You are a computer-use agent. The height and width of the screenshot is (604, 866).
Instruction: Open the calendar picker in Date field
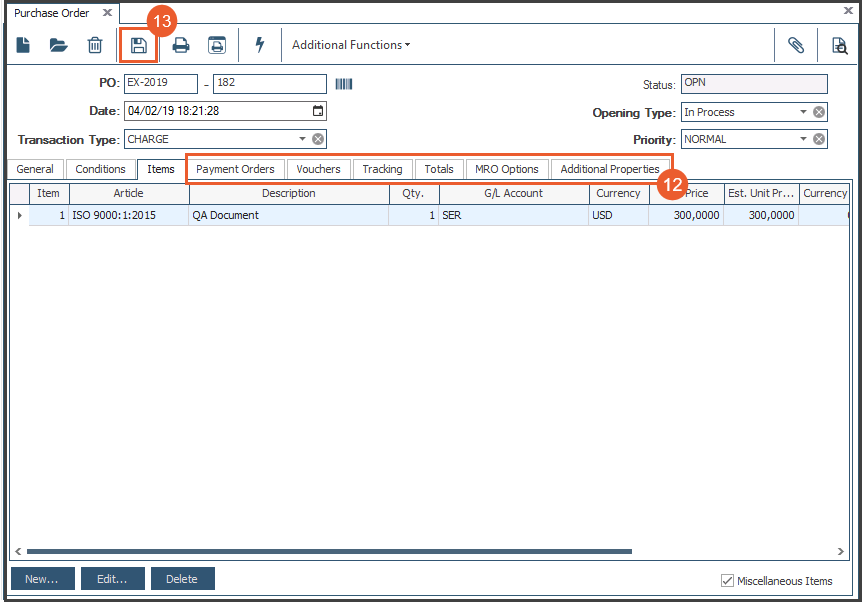(318, 111)
